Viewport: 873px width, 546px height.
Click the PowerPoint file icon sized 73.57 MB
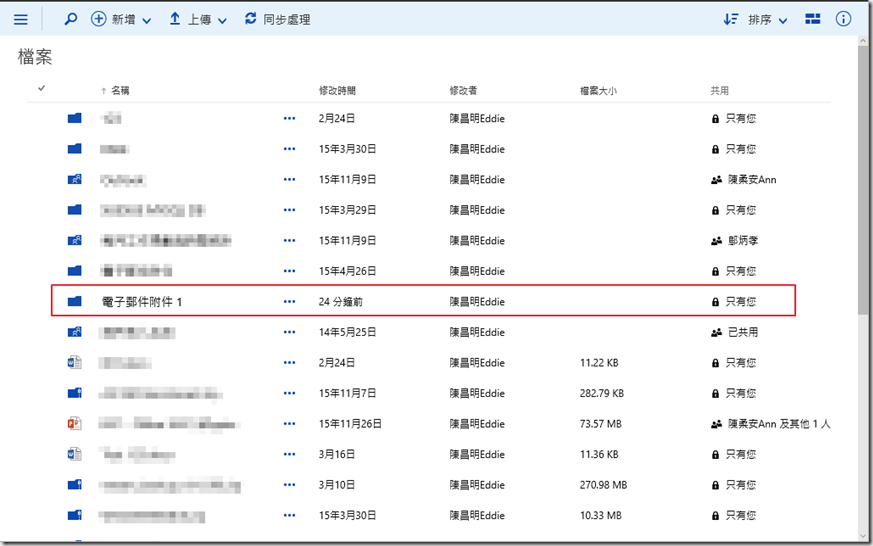pyautogui.click(x=74, y=424)
